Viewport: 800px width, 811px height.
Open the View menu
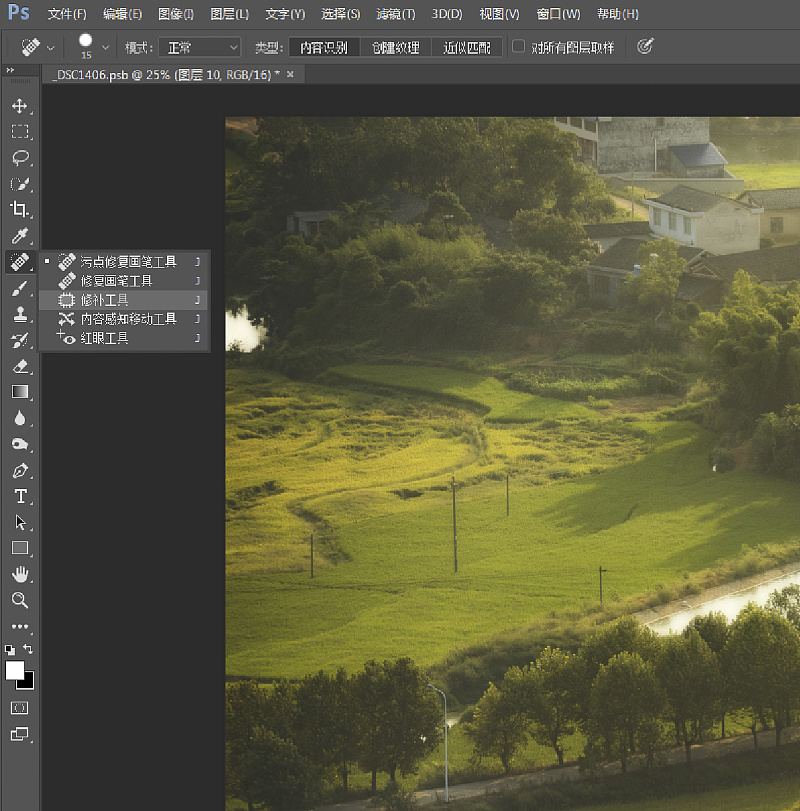(499, 14)
